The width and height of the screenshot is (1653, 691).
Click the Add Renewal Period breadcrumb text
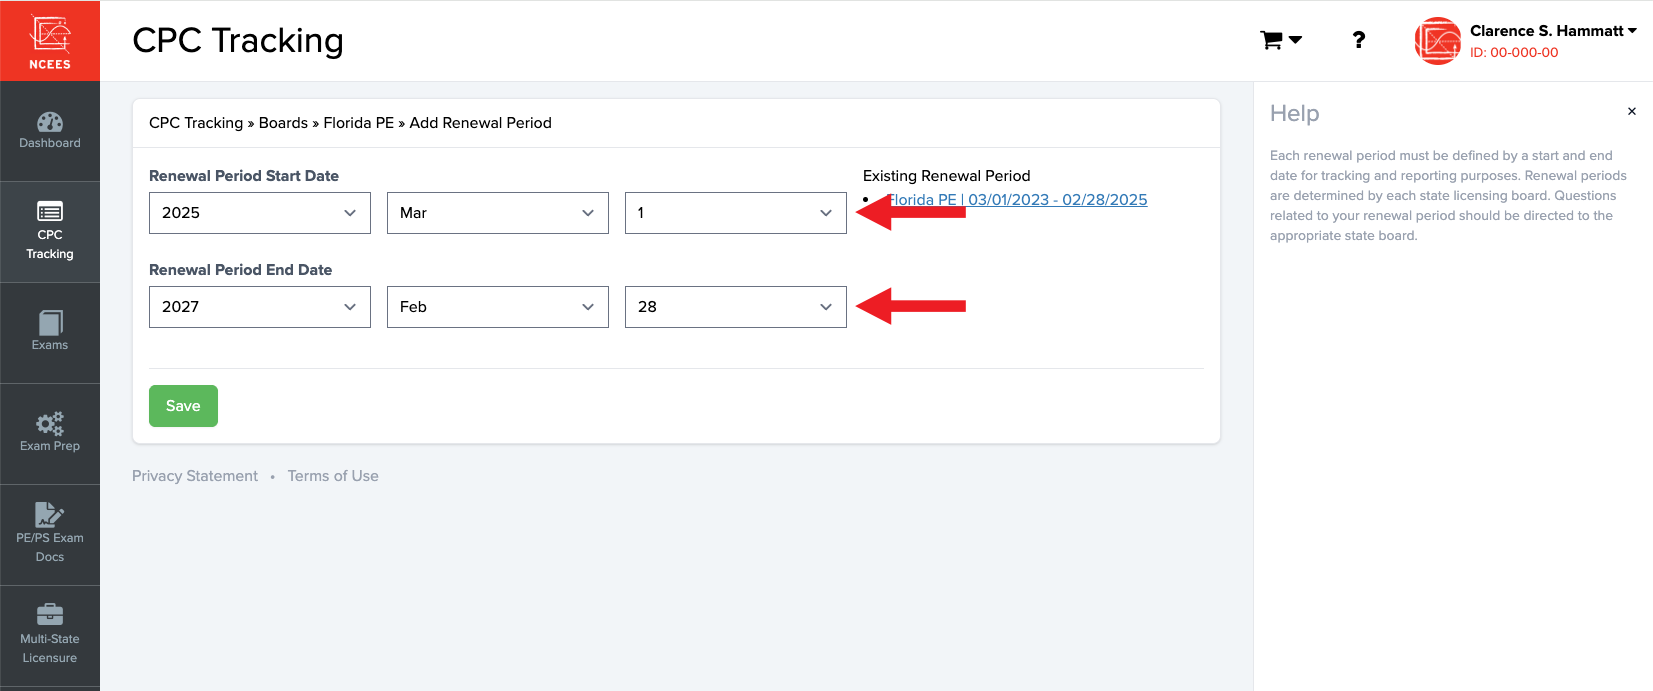click(x=480, y=123)
